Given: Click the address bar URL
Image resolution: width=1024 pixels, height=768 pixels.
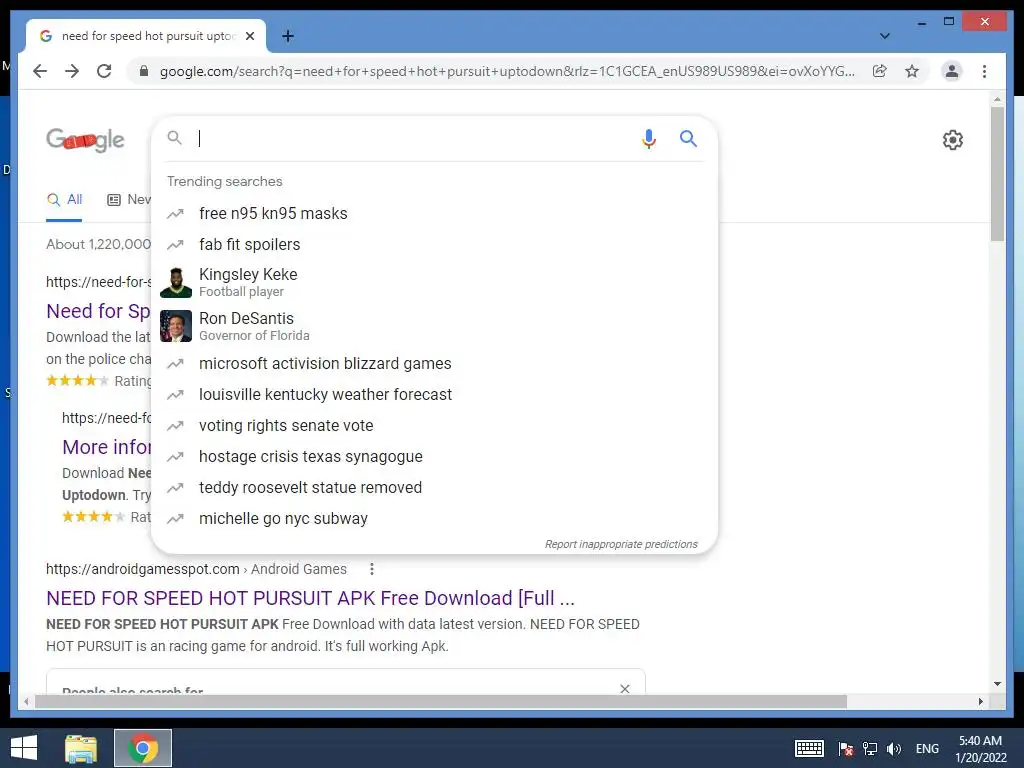Looking at the screenshot, I should tap(507, 71).
